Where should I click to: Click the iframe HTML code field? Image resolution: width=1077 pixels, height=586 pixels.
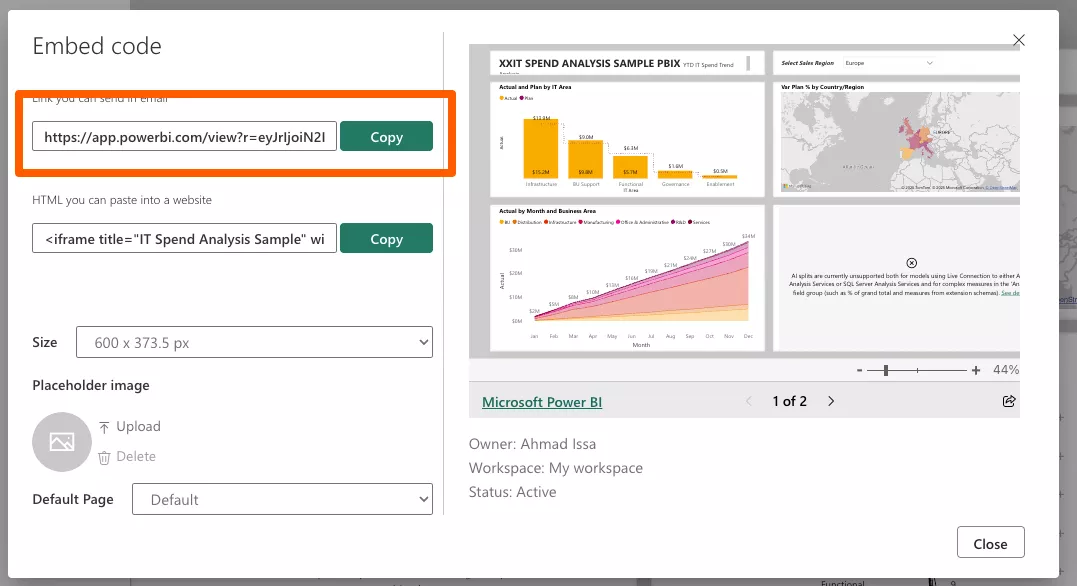pyautogui.click(x=184, y=239)
